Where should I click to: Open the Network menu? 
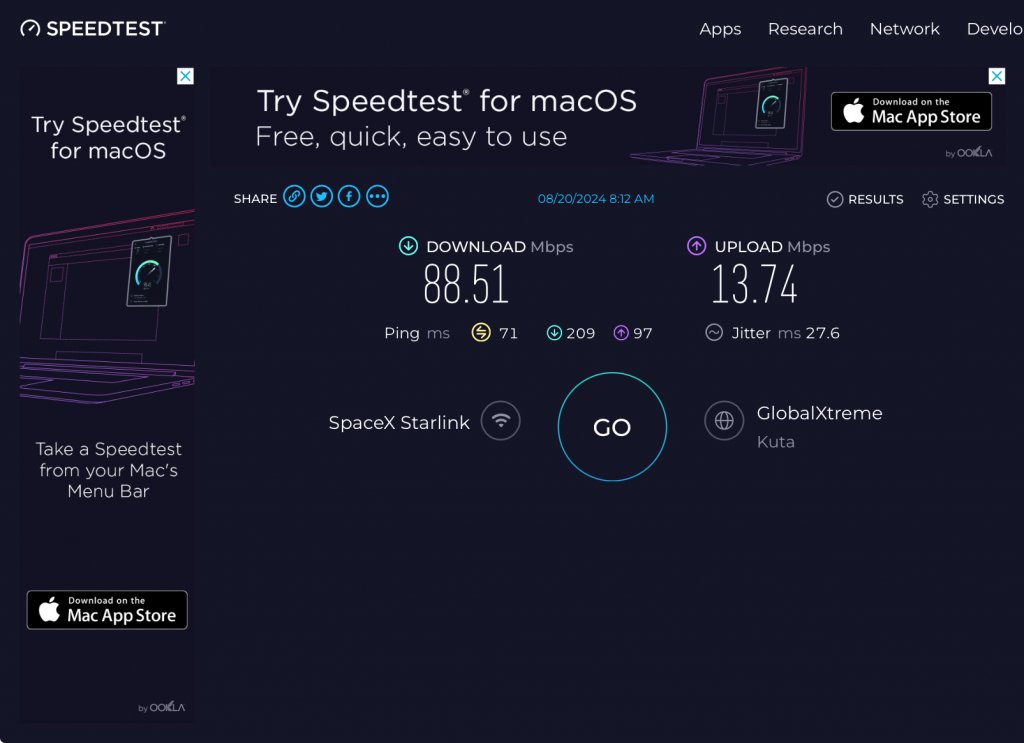click(904, 29)
